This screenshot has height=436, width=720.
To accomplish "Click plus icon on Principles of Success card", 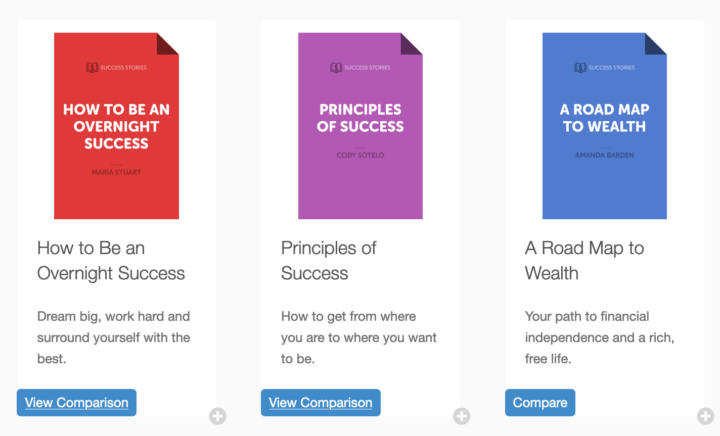I will (x=461, y=416).
